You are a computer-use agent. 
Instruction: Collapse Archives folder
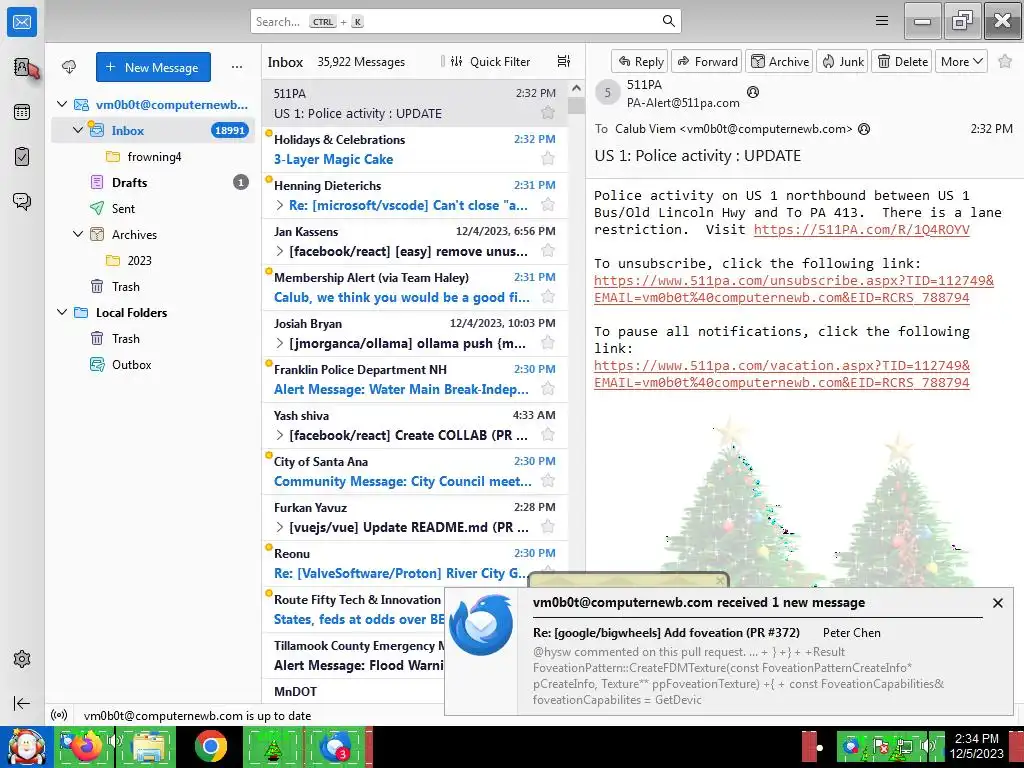pos(78,234)
